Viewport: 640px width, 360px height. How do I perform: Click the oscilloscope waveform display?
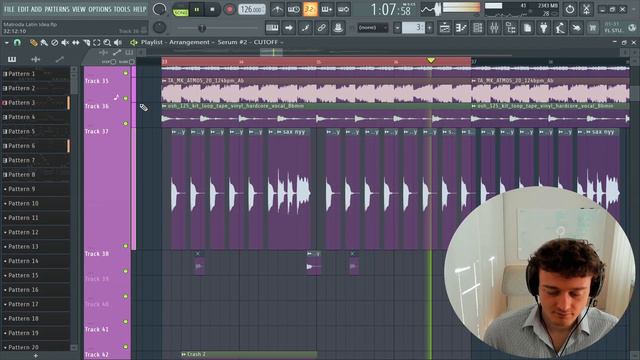click(431, 9)
